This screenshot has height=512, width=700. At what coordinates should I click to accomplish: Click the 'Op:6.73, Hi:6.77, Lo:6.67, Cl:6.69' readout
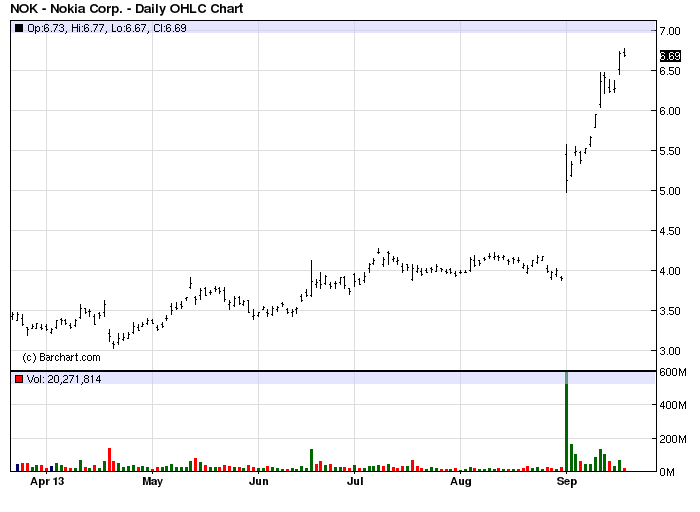(x=107, y=29)
